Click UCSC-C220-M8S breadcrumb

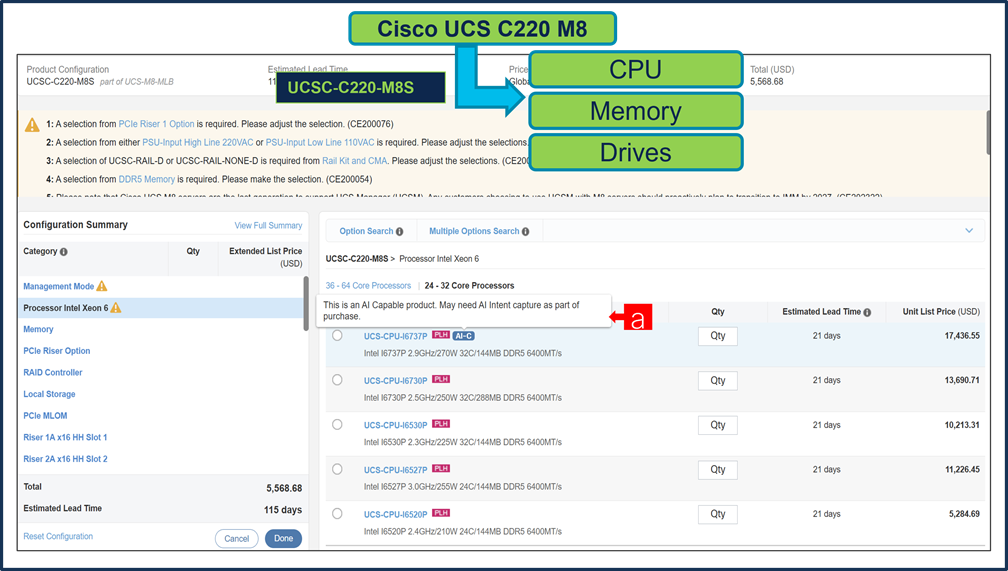tap(357, 259)
